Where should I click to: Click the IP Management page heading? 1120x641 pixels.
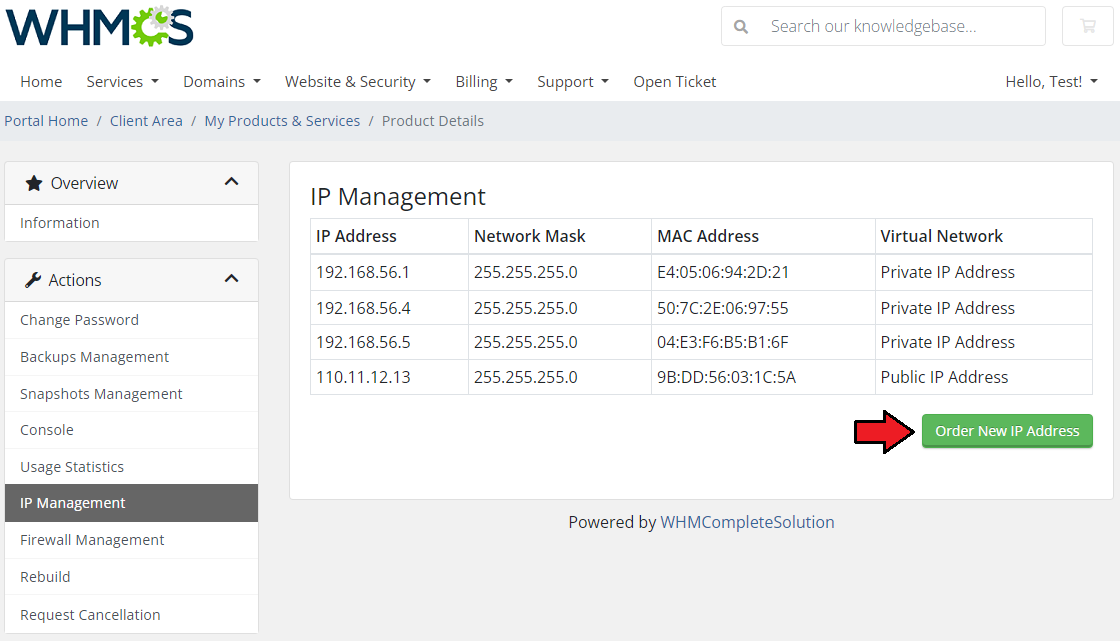click(x=398, y=197)
